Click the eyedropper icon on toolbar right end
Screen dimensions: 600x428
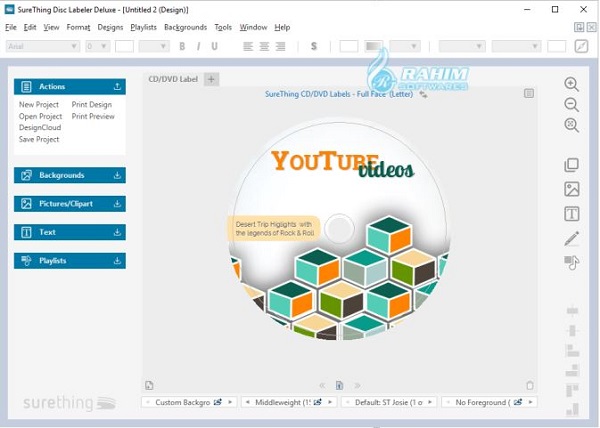581,46
